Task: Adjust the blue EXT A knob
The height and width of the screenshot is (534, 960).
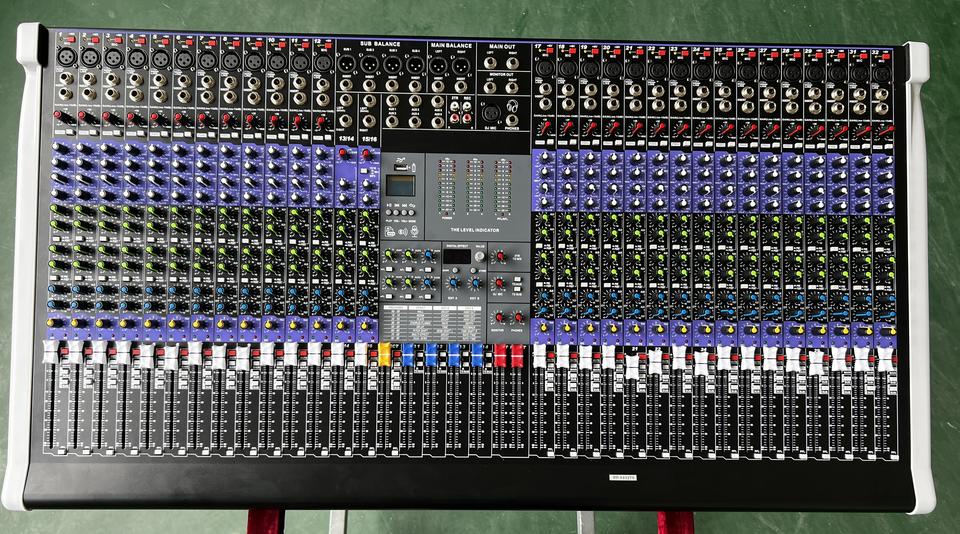Action: [453, 282]
